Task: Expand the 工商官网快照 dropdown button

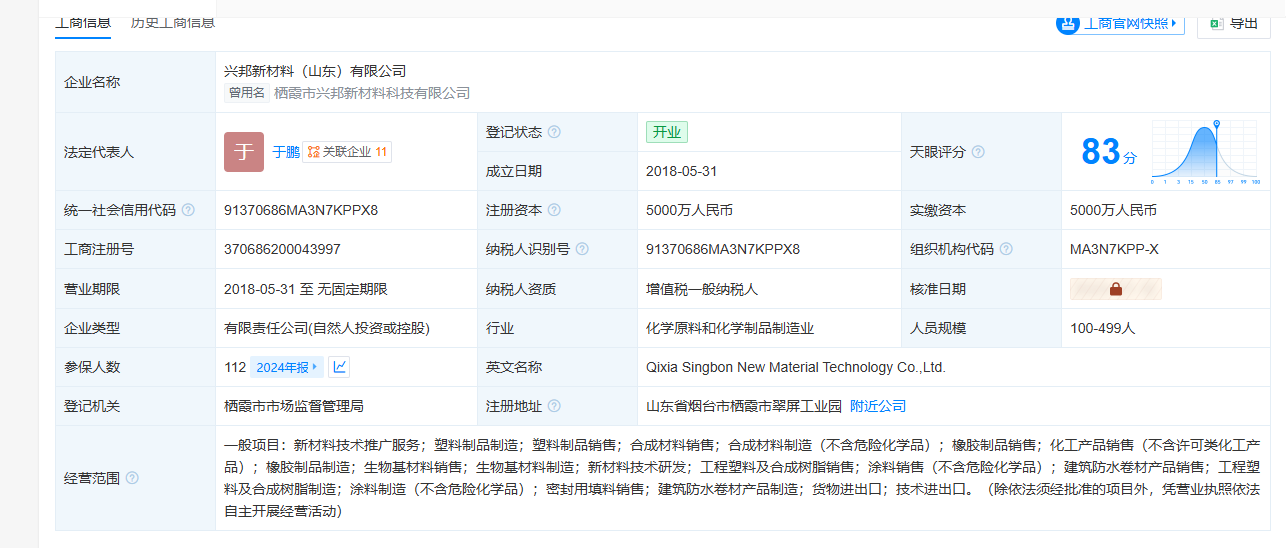Action: [x=1120, y=23]
